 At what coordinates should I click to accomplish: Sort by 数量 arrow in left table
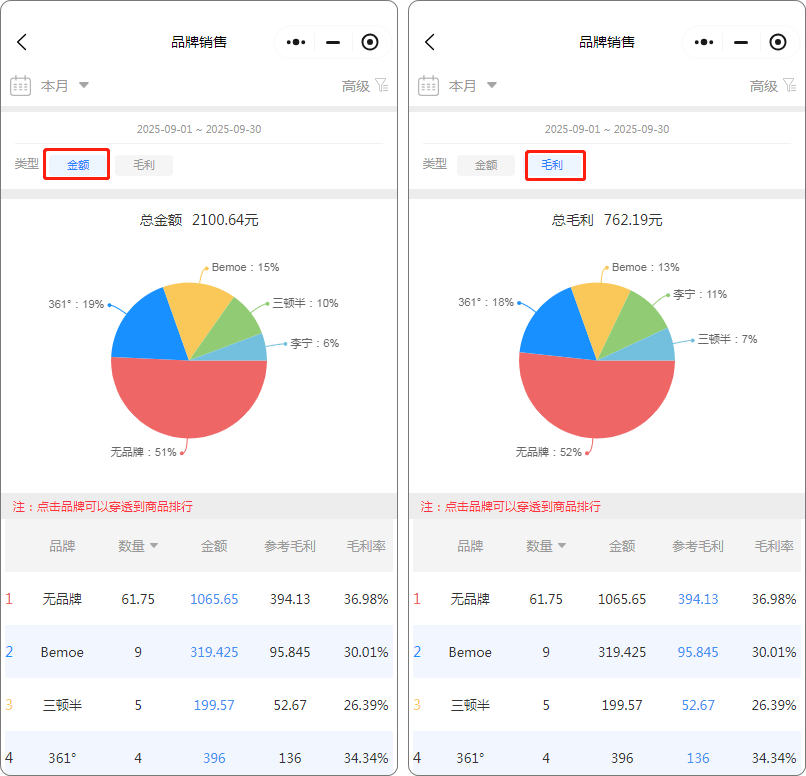point(154,546)
